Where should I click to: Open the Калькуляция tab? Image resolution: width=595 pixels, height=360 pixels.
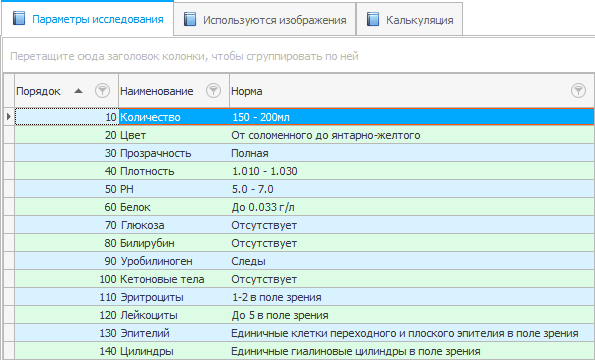point(409,20)
